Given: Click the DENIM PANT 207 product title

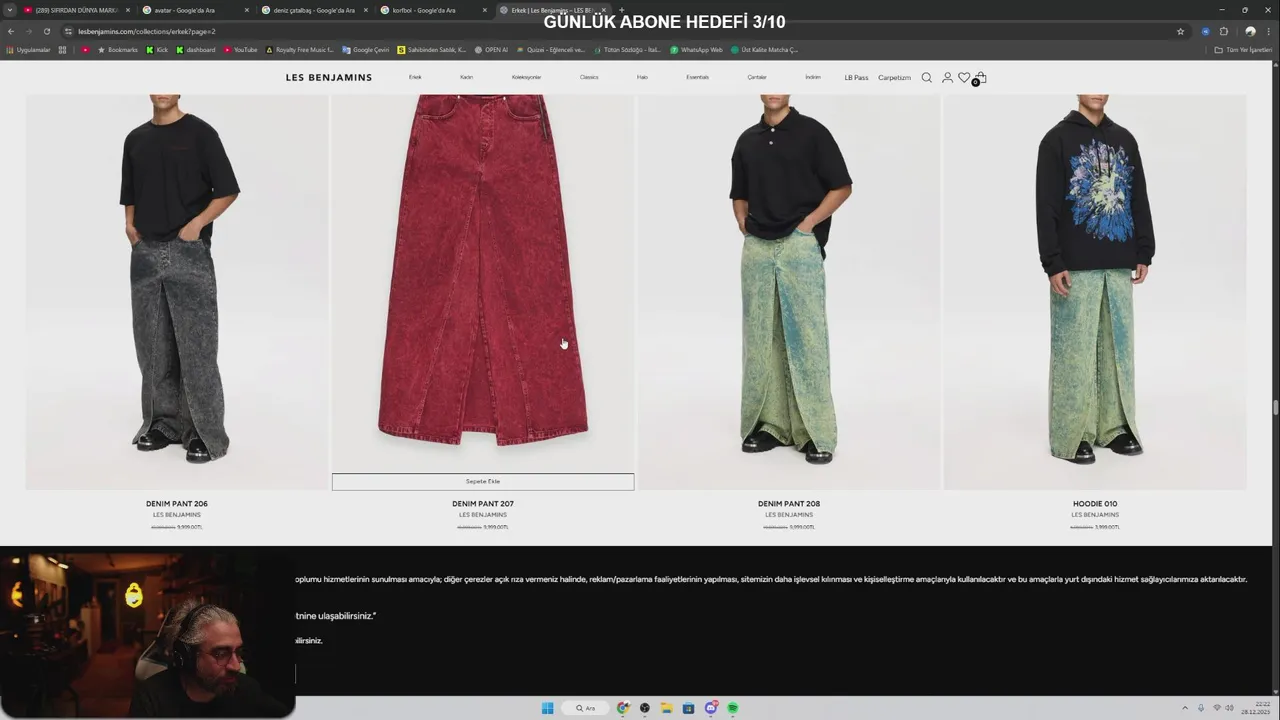Looking at the screenshot, I should pos(483,504).
